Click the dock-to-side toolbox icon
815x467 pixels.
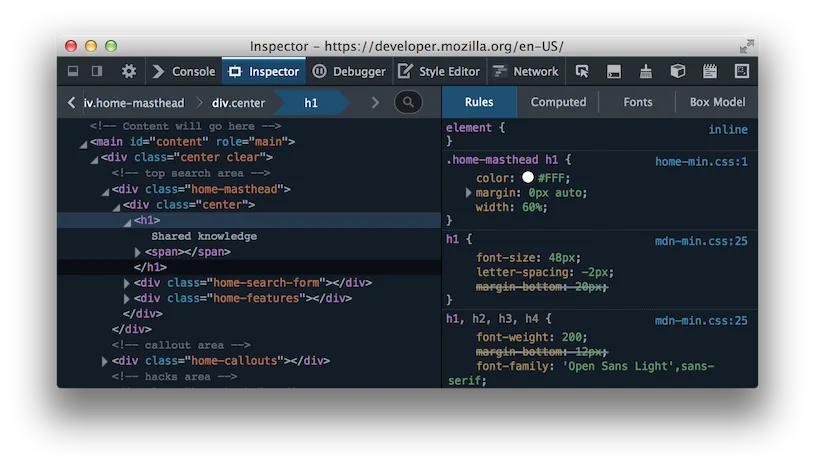pos(97,71)
